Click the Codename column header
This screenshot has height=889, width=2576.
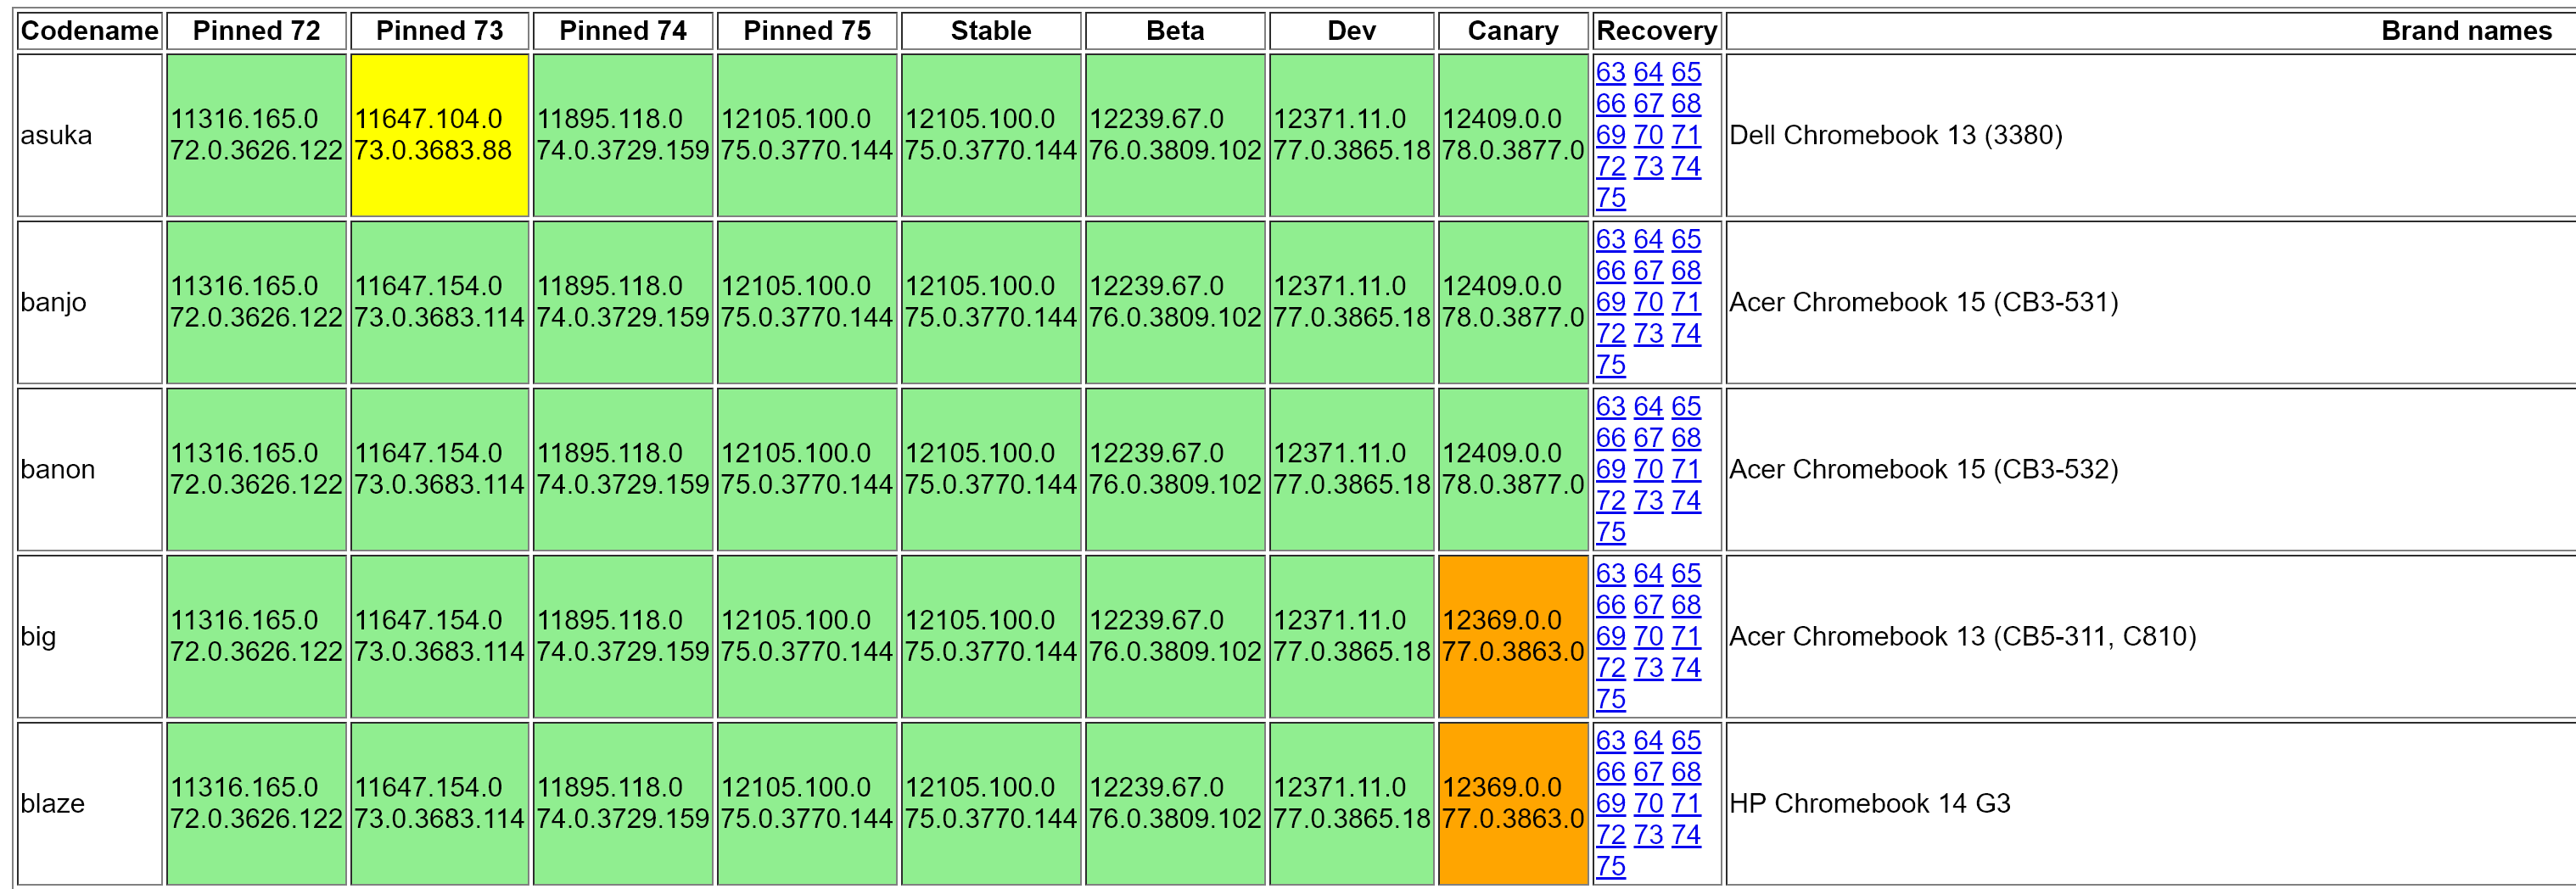[x=90, y=31]
